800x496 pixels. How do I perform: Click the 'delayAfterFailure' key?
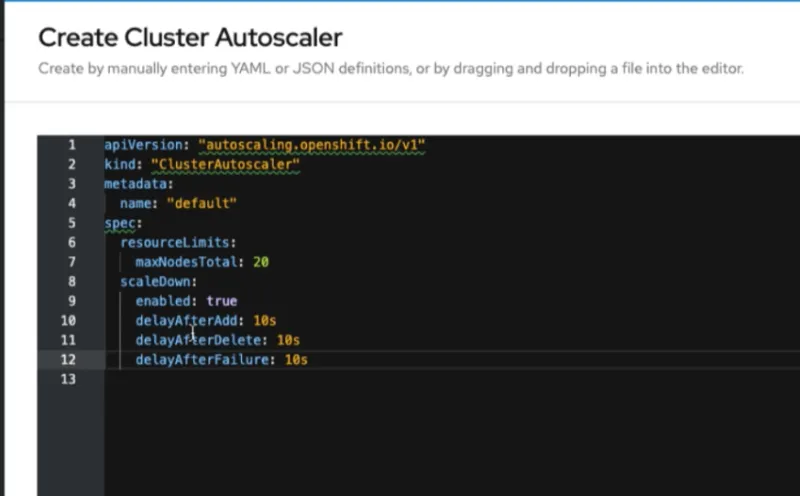[x=202, y=360]
